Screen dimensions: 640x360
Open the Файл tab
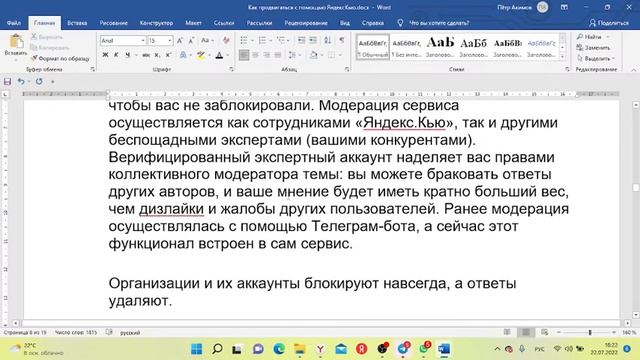[x=14, y=23]
